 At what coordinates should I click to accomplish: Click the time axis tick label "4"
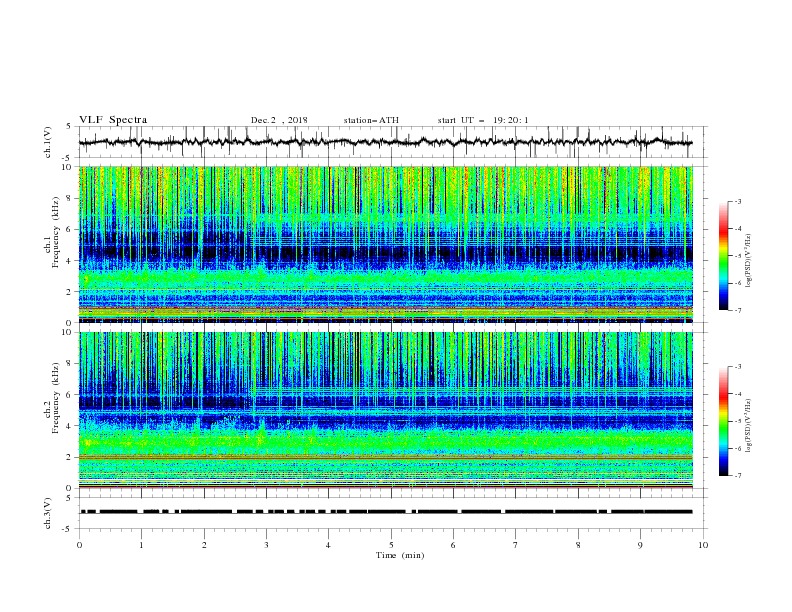329,545
